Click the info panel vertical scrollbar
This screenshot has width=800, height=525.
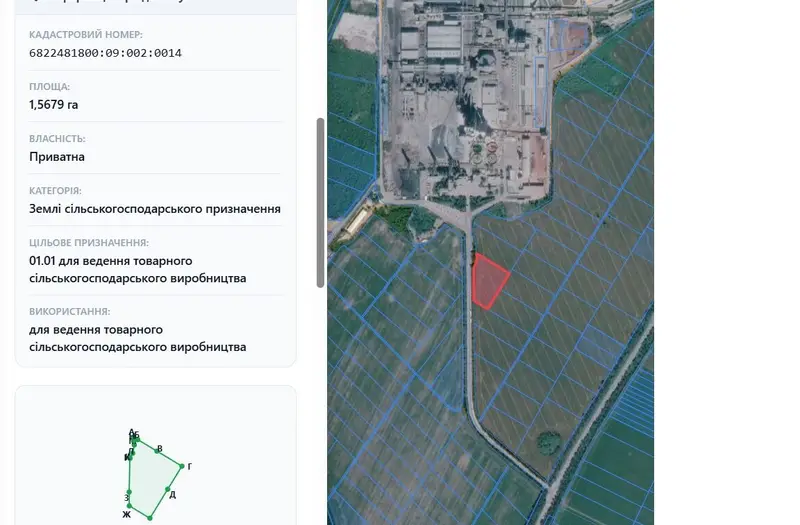click(320, 203)
